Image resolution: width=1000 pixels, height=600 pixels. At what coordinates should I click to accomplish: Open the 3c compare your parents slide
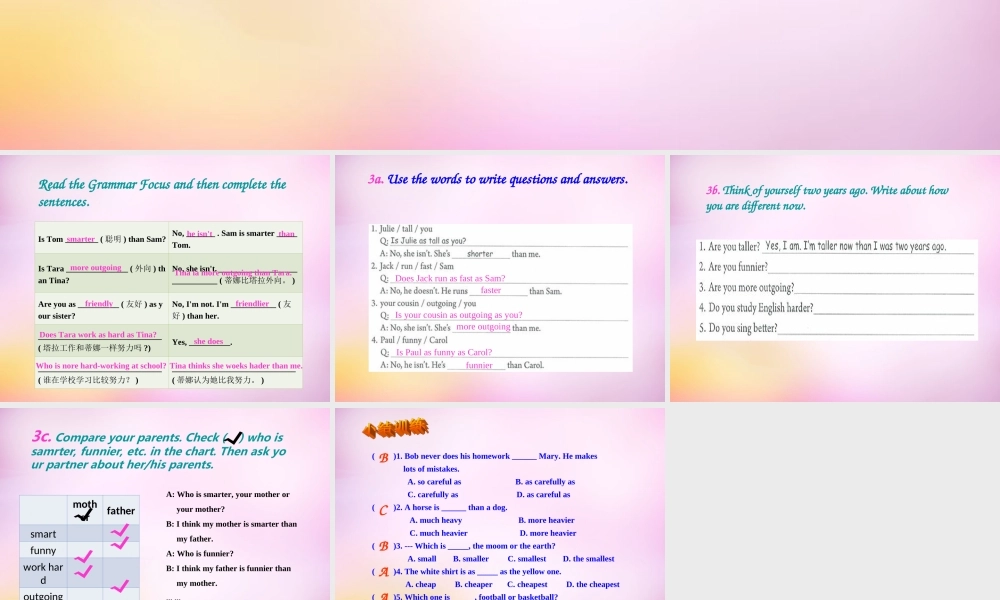(165, 504)
